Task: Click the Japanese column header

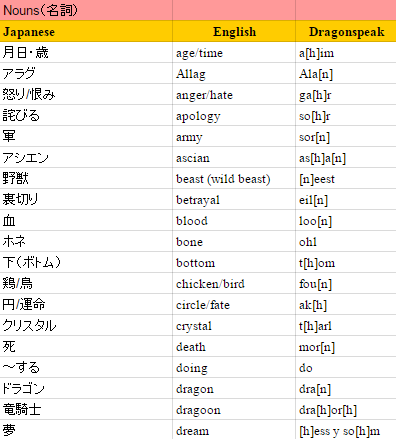Action: [x=86, y=31]
